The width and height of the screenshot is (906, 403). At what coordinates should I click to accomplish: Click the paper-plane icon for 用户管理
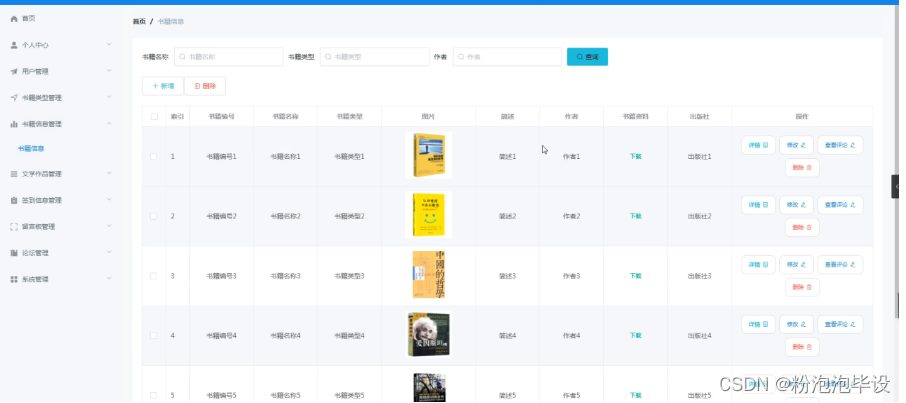[14, 72]
